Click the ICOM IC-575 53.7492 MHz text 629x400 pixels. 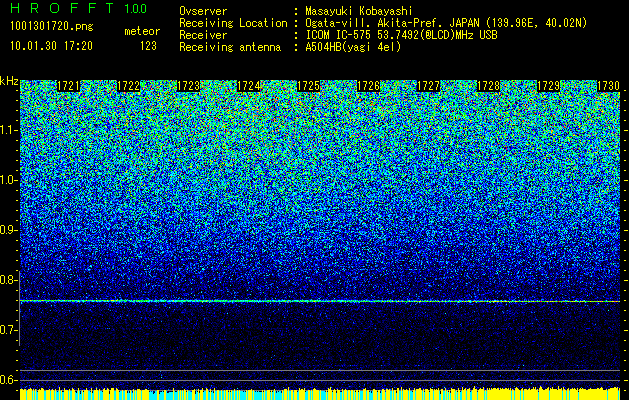coord(401,35)
